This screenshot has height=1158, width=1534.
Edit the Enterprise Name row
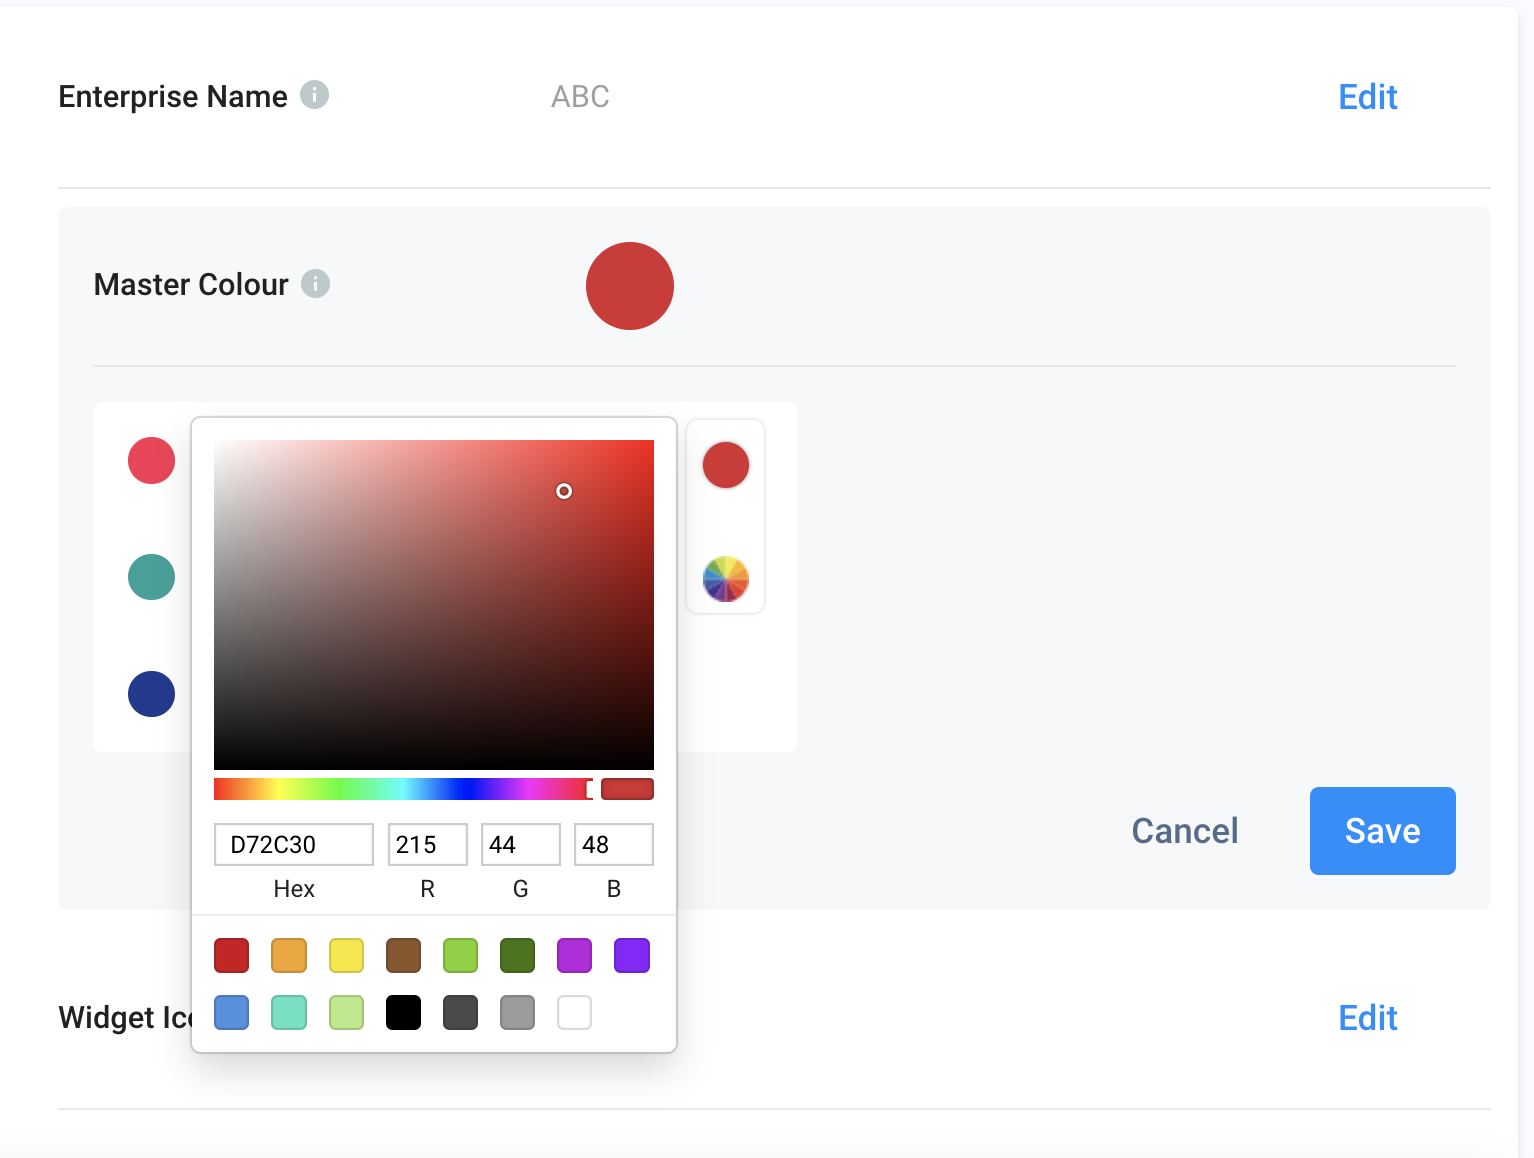pyautogui.click(x=1368, y=97)
